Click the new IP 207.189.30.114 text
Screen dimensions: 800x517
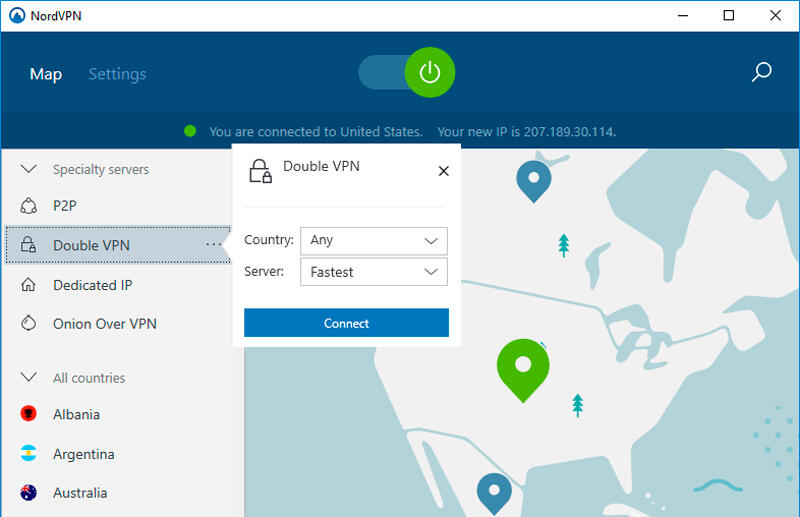click(527, 132)
